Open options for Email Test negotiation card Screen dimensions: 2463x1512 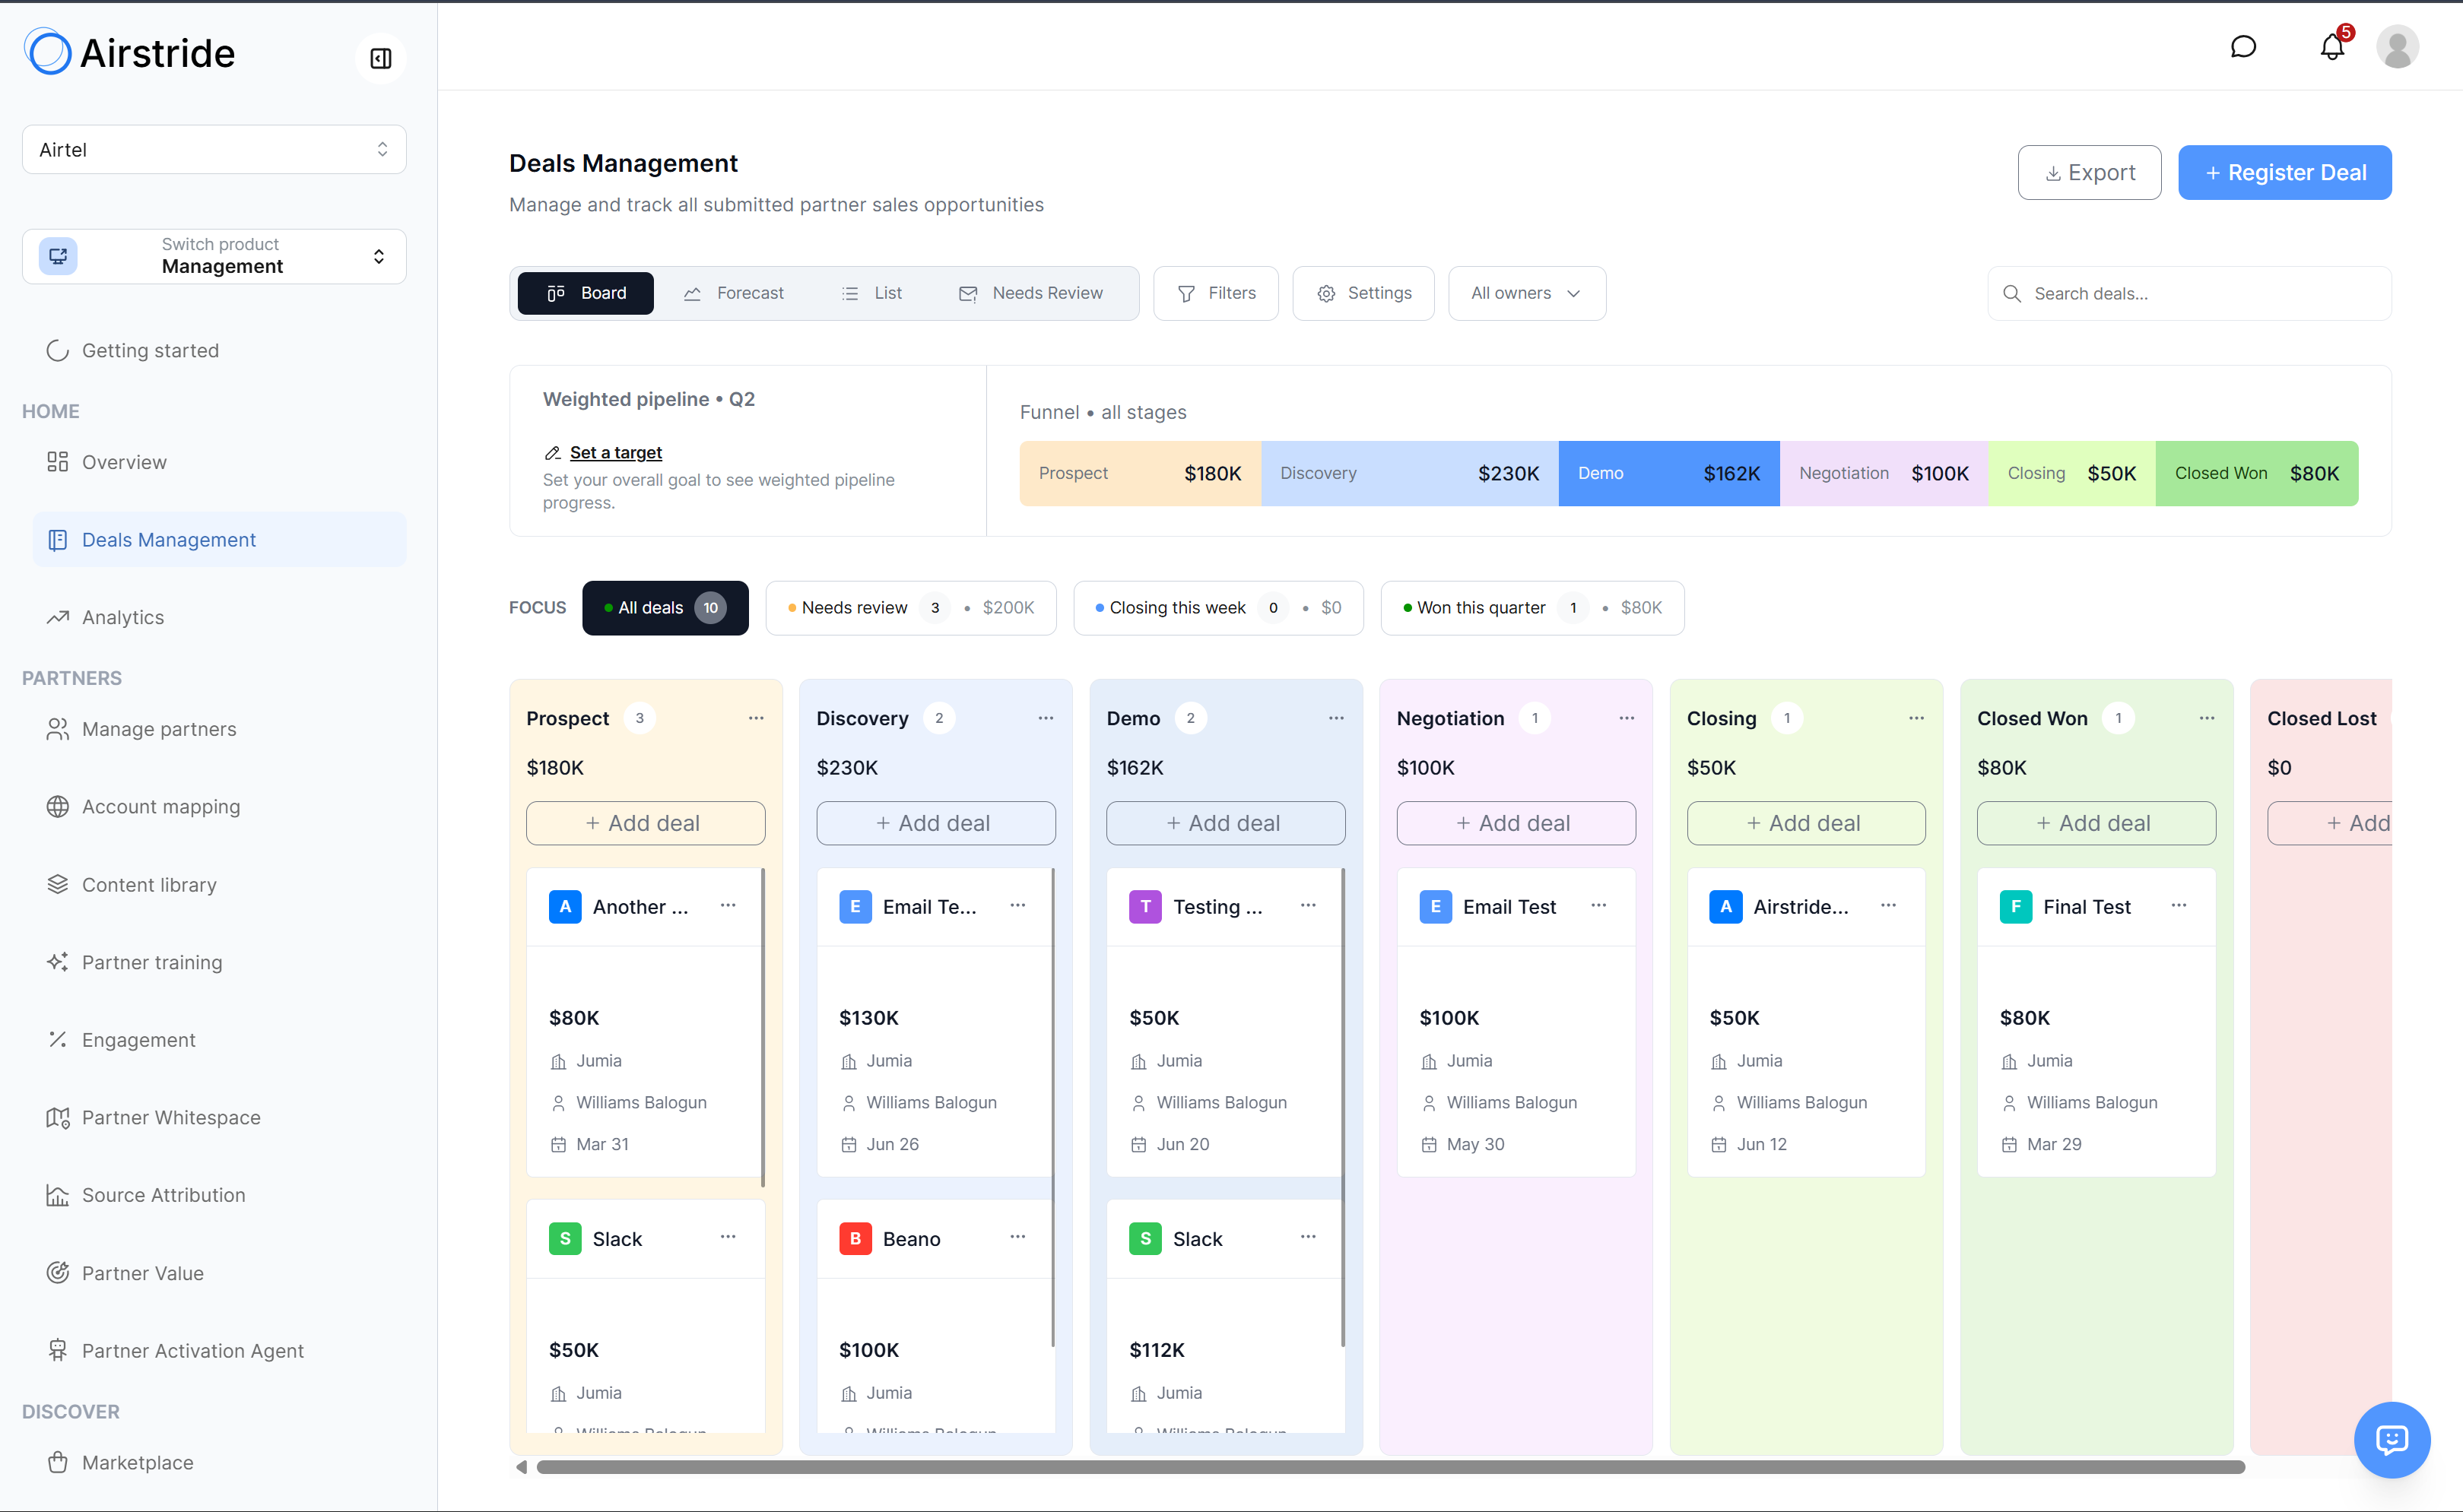point(1599,905)
